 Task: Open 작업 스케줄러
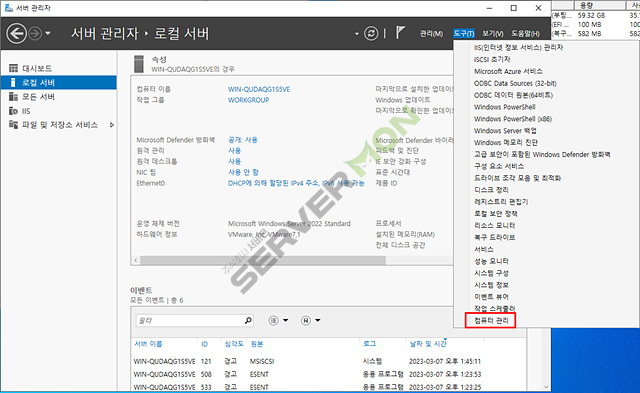click(494, 309)
